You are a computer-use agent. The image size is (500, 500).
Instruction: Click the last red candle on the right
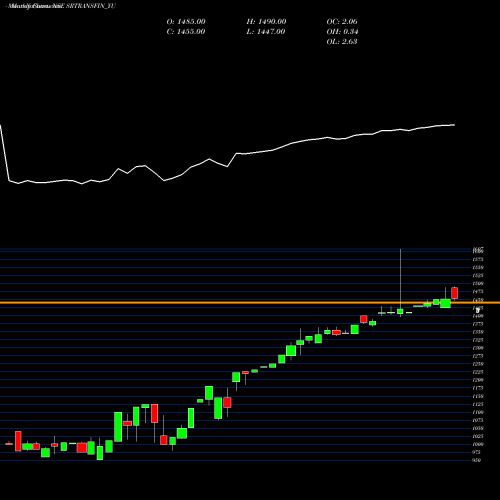point(455,293)
